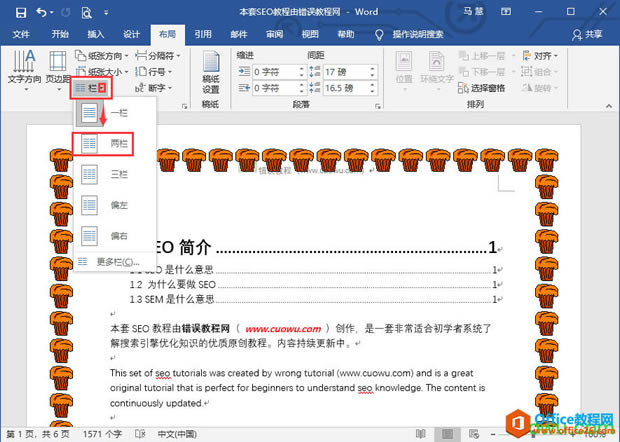Open the 文字方向 text direction tool

point(25,70)
